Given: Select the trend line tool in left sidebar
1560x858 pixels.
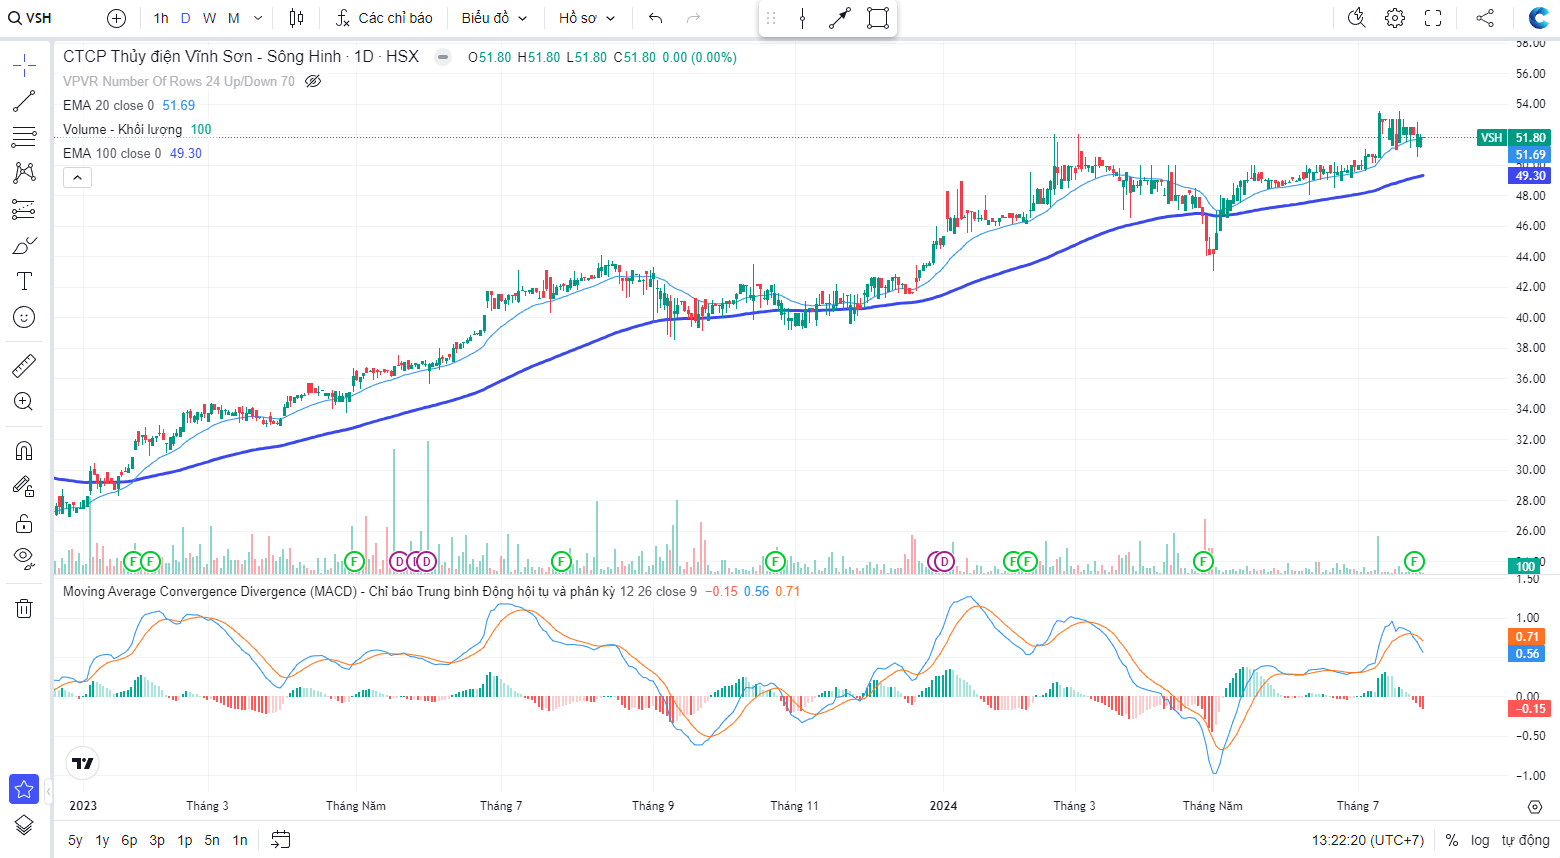Looking at the screenshot, I should [24, 101].
